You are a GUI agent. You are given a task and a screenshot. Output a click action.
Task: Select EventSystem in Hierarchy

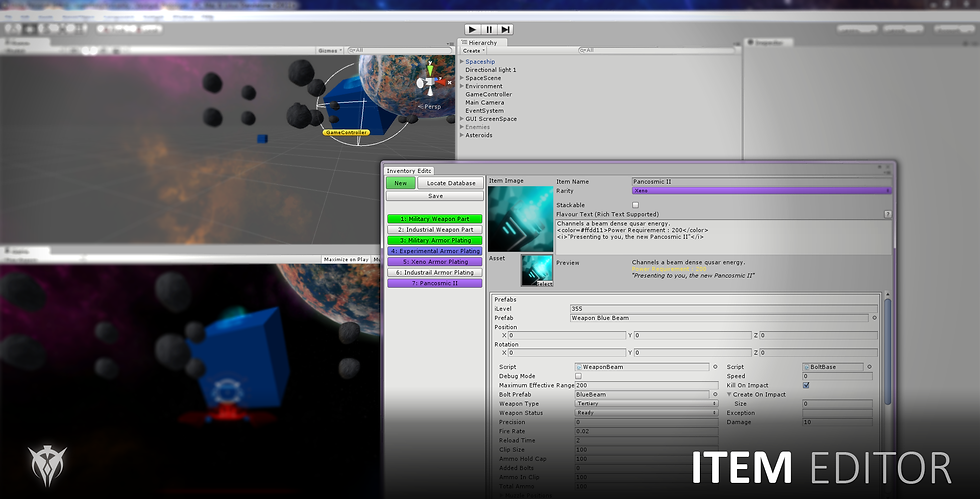click(x=484, y=111)
